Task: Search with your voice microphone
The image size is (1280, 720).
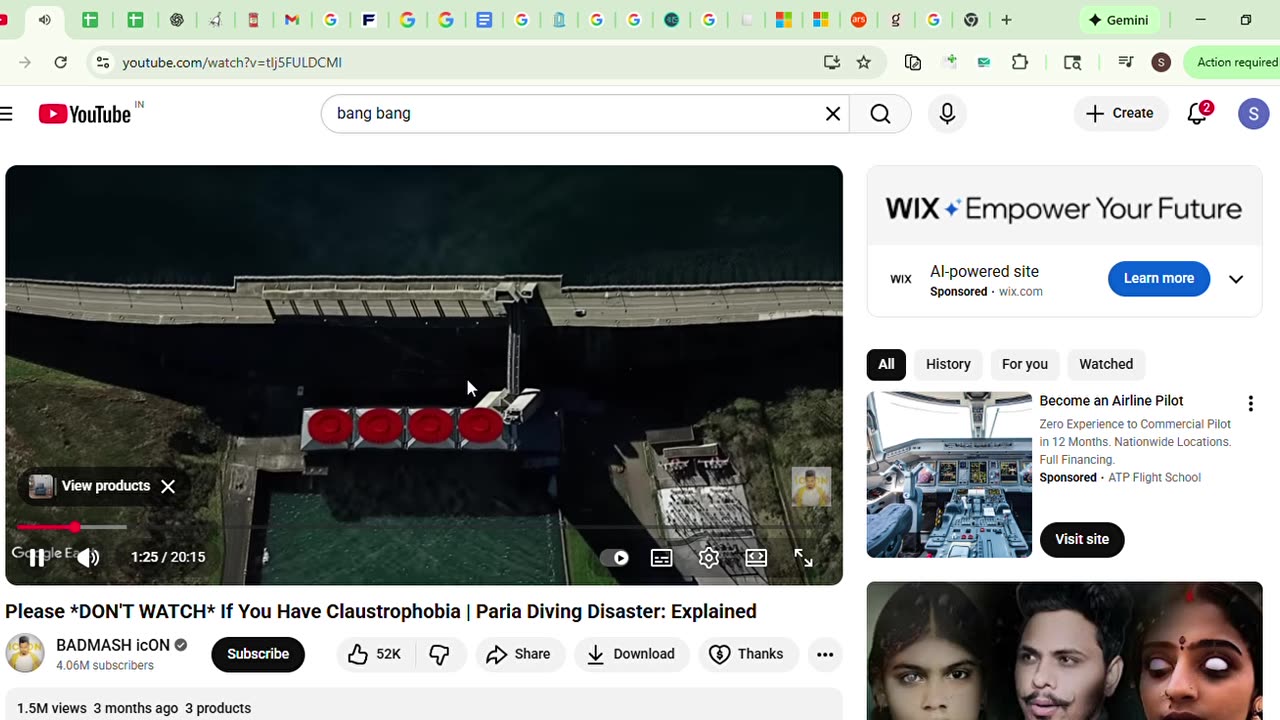Action: pos(947,114)
